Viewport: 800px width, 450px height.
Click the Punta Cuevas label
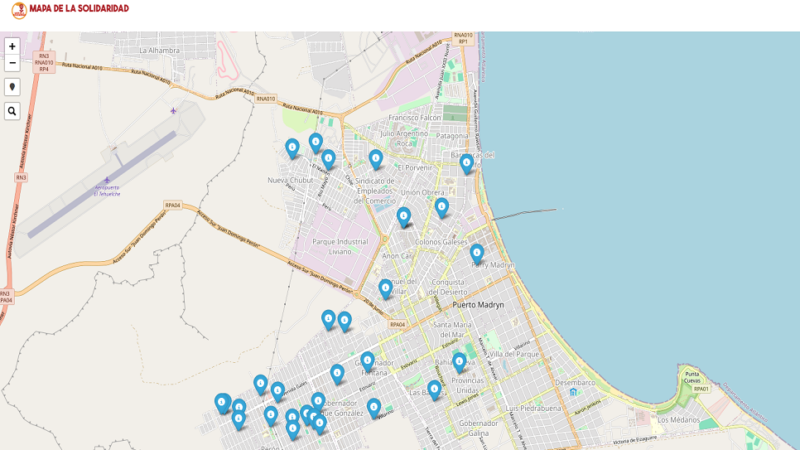click(692, 377)
